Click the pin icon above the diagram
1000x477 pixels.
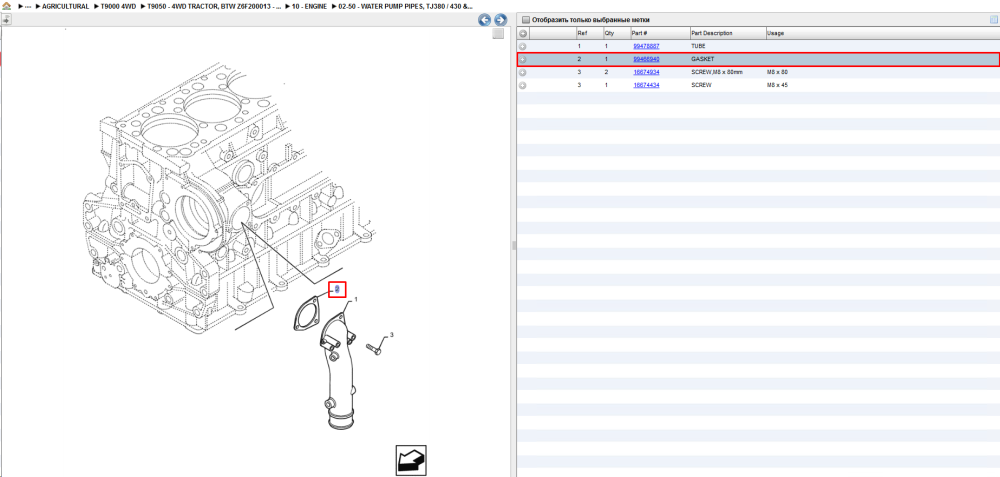point(6,20)
